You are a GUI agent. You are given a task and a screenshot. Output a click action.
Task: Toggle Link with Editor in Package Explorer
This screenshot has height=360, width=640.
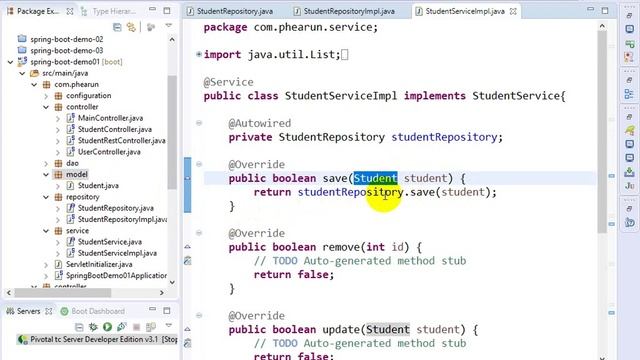[131, 27]
